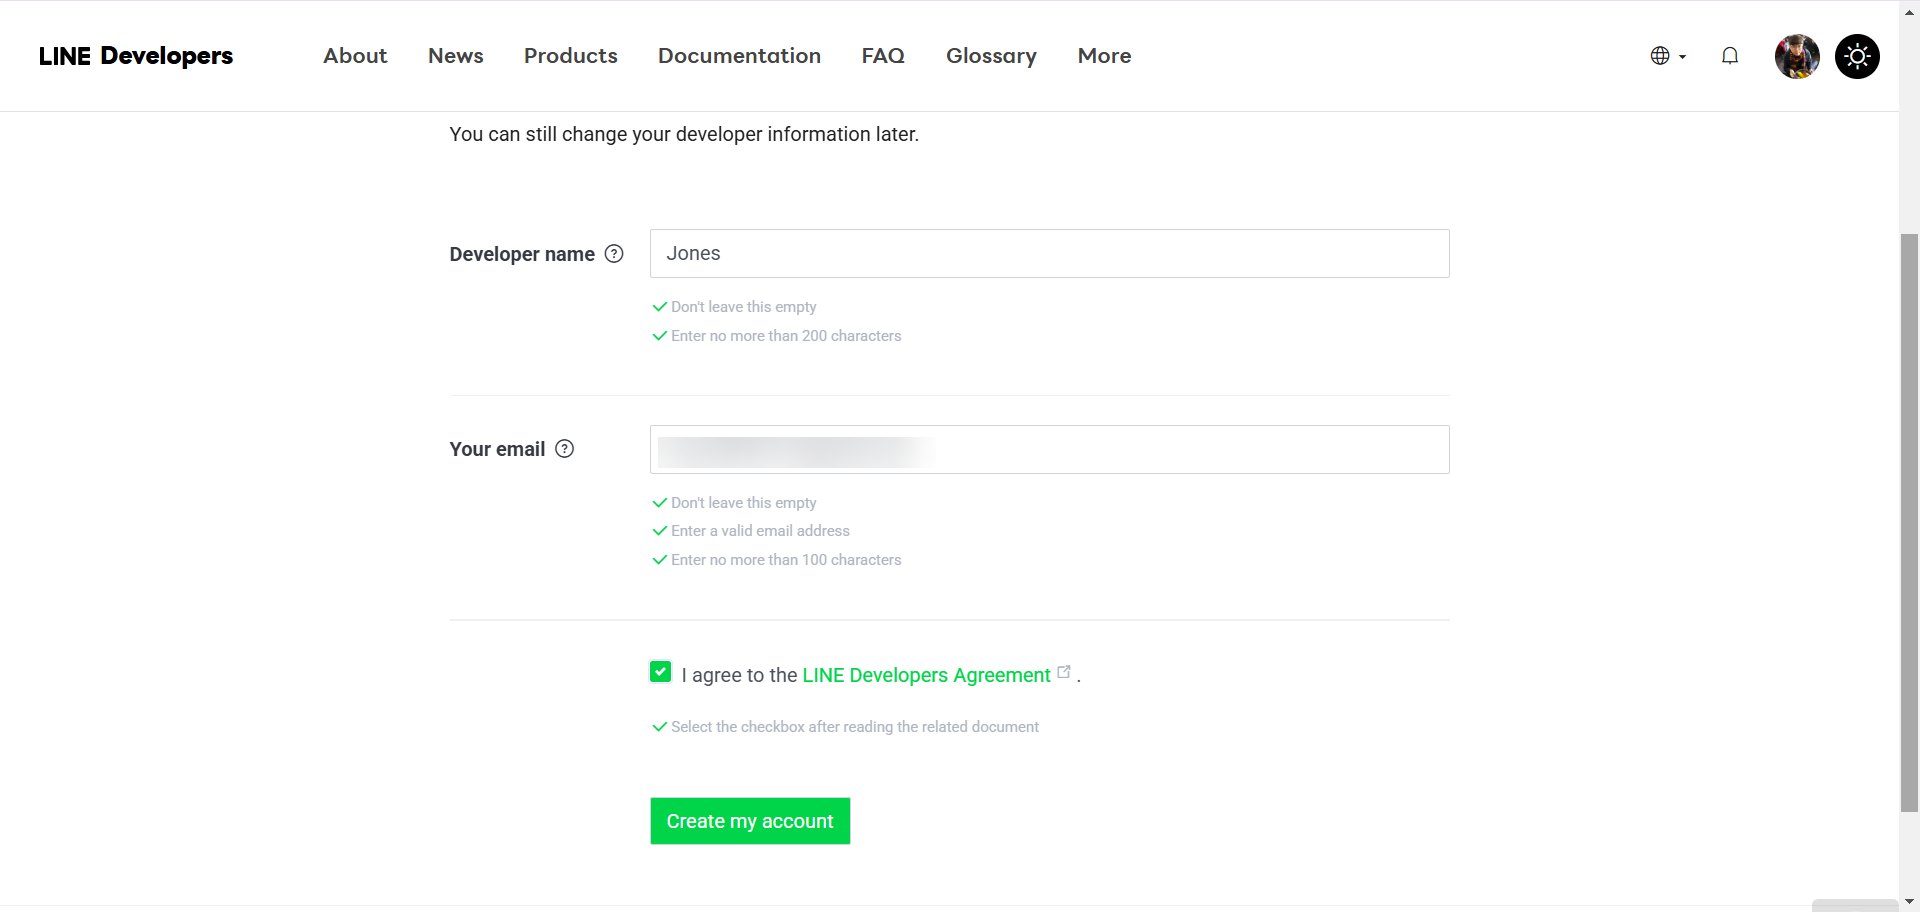The width and height of the screenshot is (1920, 912).
Task: Click the scrollbar down arrow
Action: coord(1910,901)
